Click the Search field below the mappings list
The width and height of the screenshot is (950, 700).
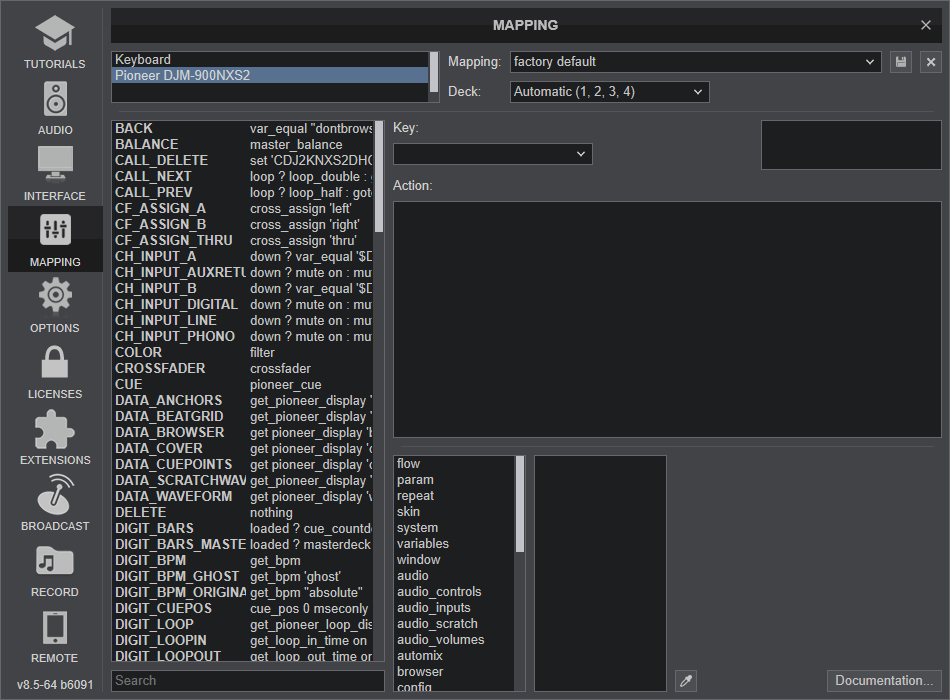(x=247, y=681)
